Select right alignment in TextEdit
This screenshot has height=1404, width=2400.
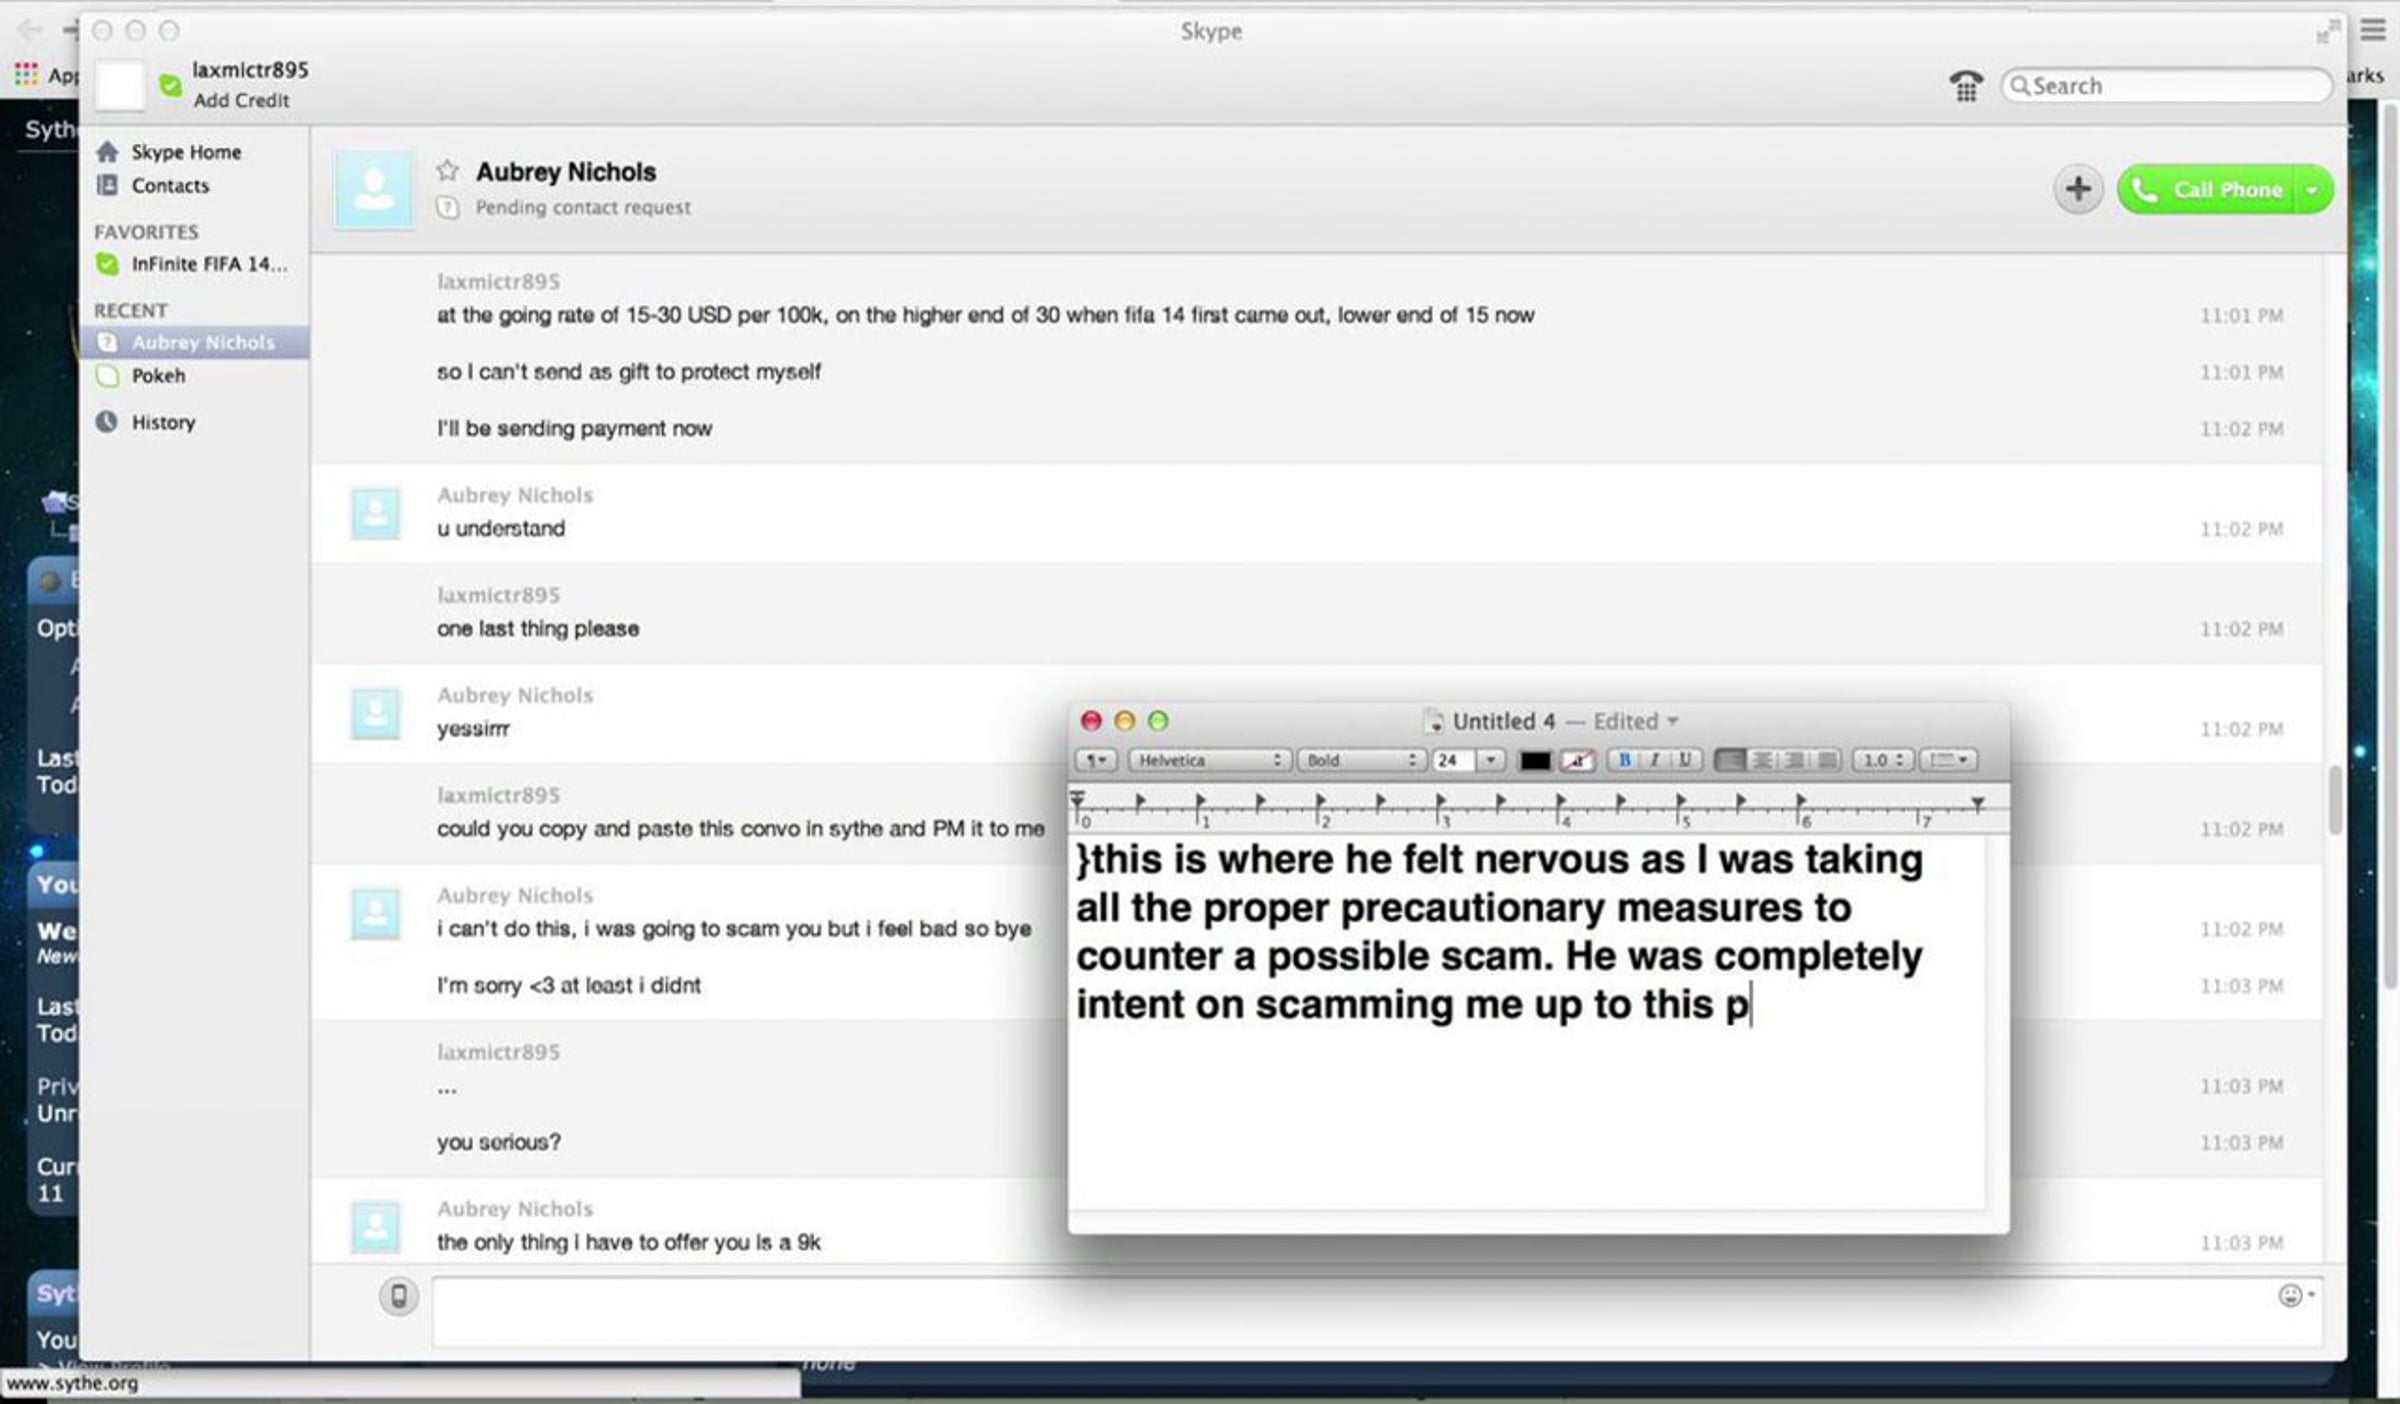click(1794, 760)
